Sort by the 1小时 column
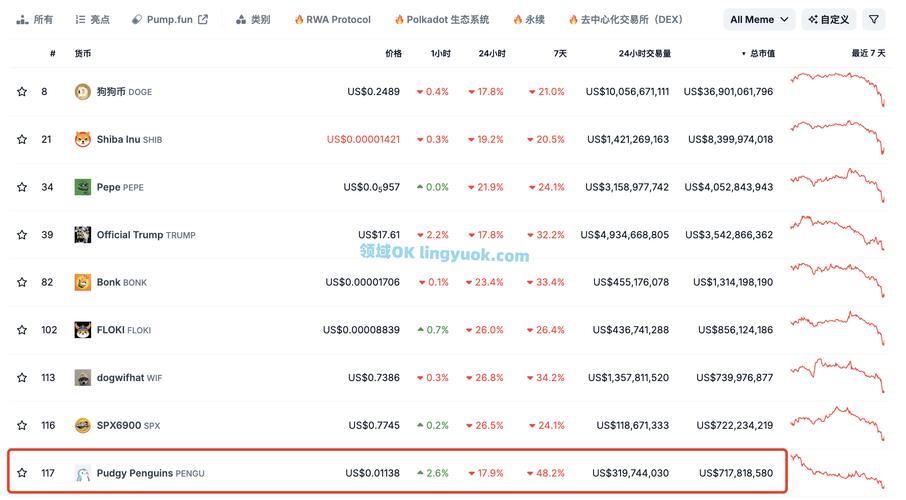This screenshot has height=500, width=906. [440, 53]
